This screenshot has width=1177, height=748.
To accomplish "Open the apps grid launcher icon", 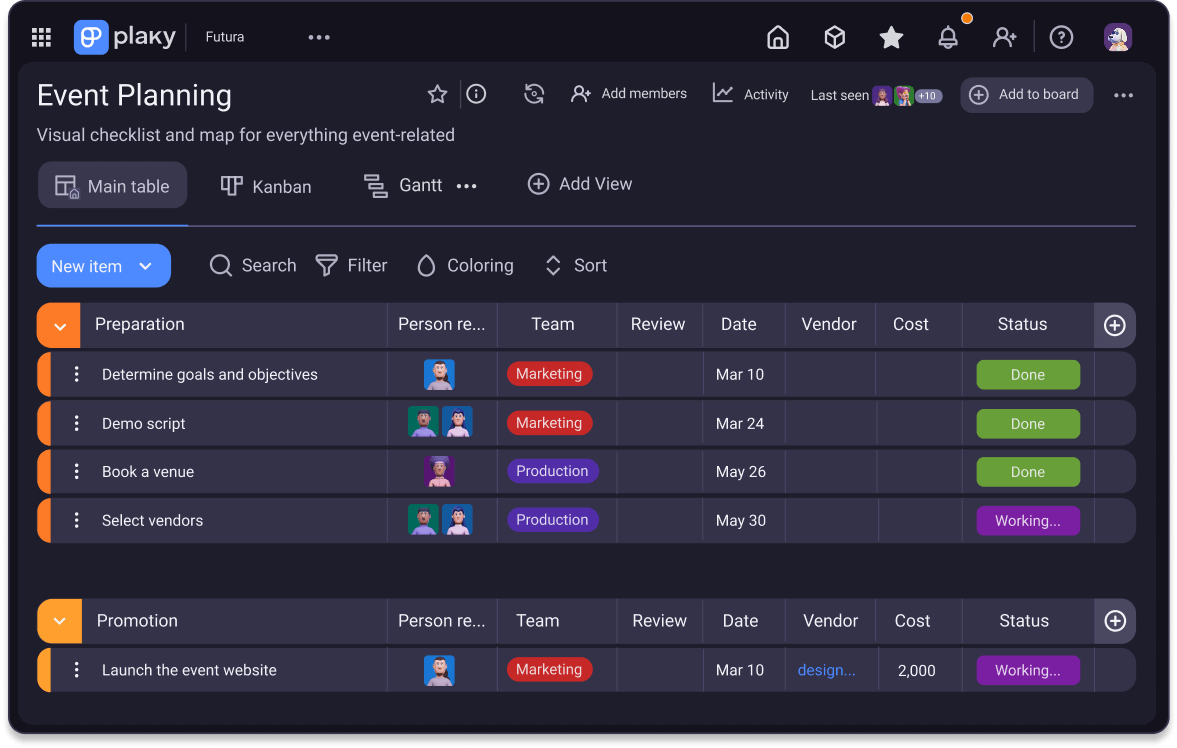I will coord(41,37).
